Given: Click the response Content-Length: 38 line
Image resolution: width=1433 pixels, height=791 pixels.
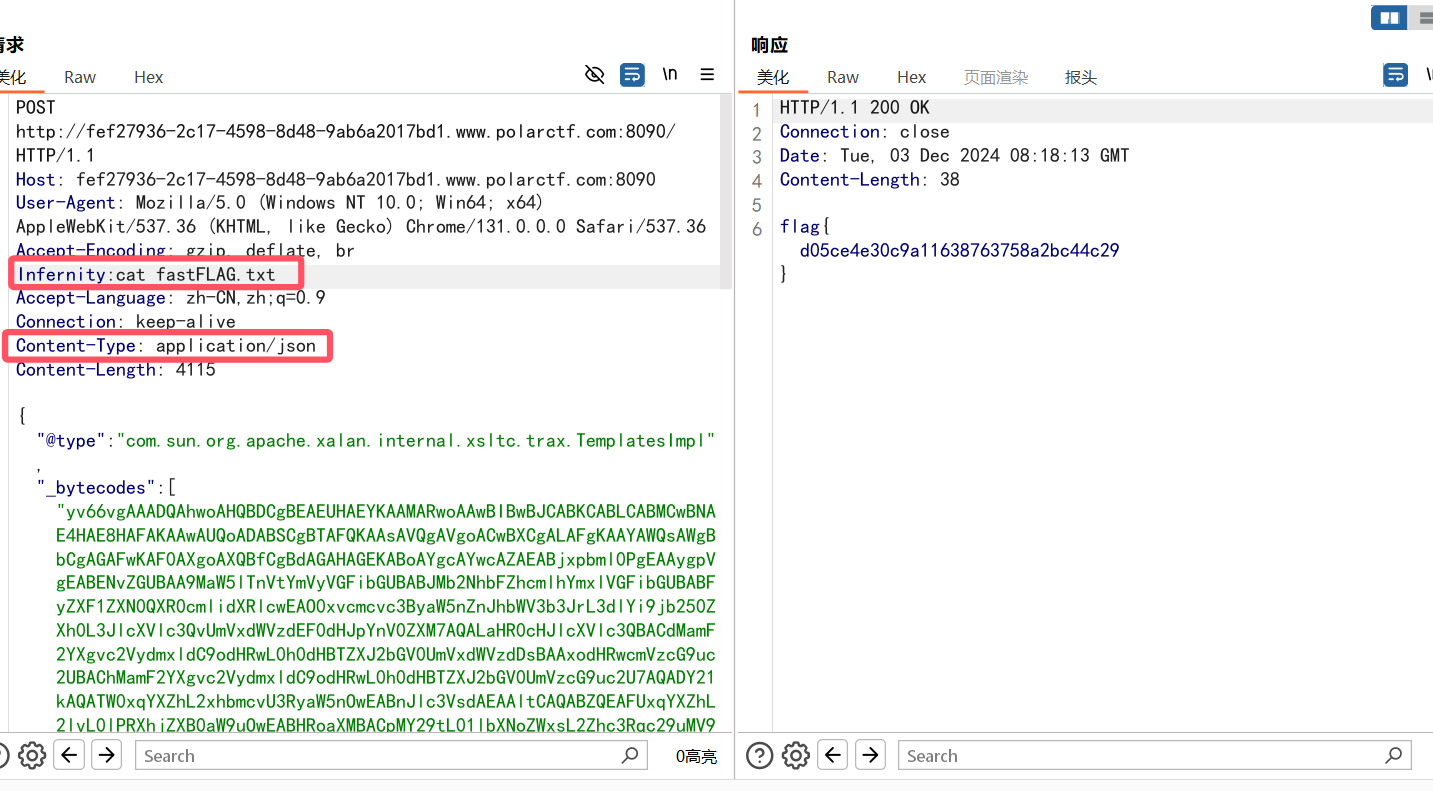Looking at the screenshot, I should coord(870,180).
